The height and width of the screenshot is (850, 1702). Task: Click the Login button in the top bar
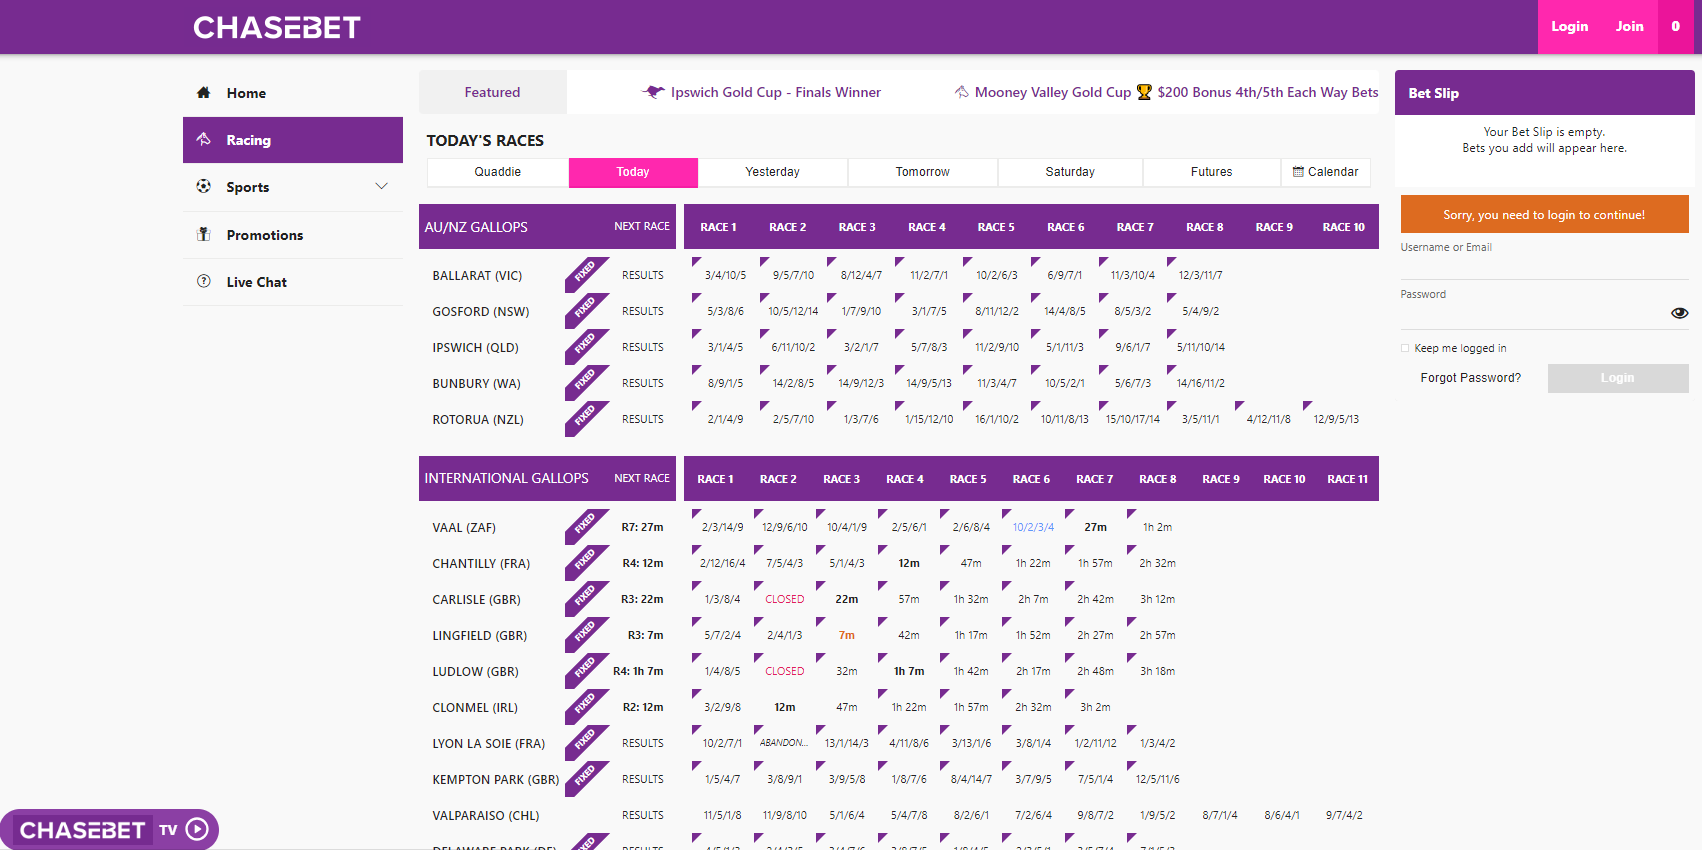[x=1569, y=27]
